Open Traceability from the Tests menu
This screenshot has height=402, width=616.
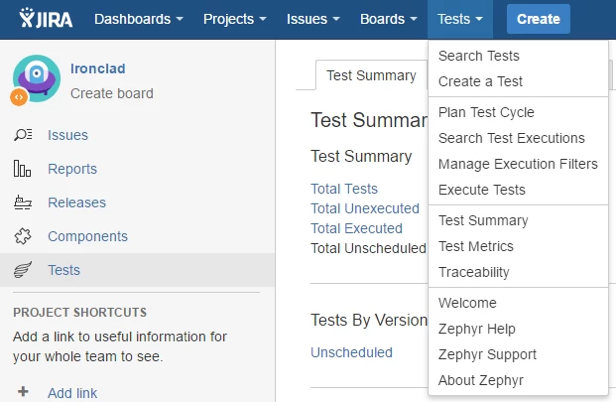coord(474,272)
